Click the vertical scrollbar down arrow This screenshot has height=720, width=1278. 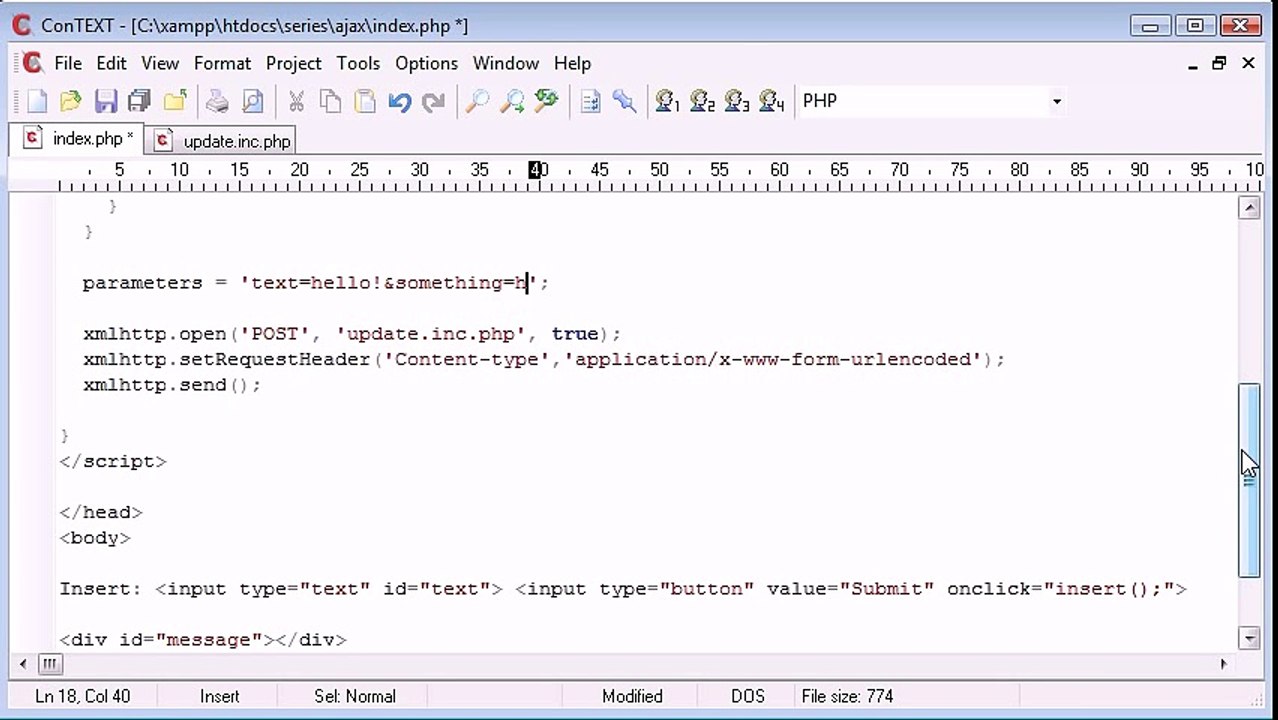point(1249,638)
